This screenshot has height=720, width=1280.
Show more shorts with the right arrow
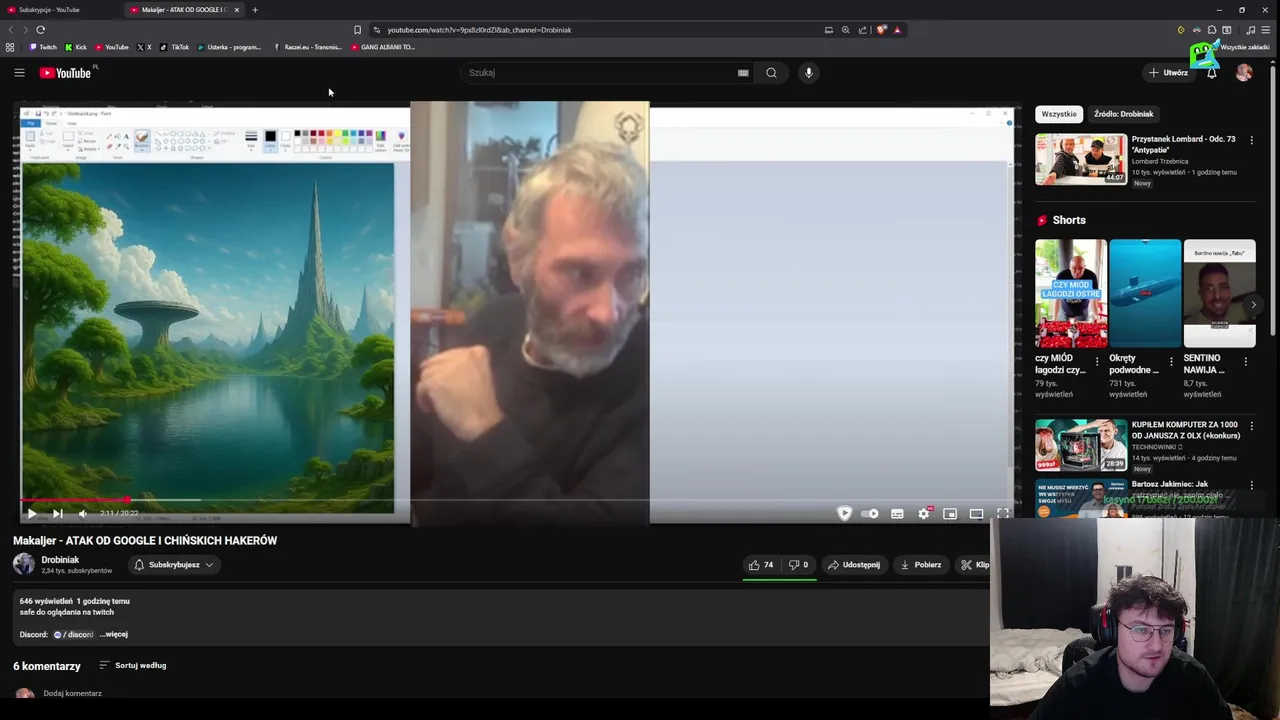1253,305
